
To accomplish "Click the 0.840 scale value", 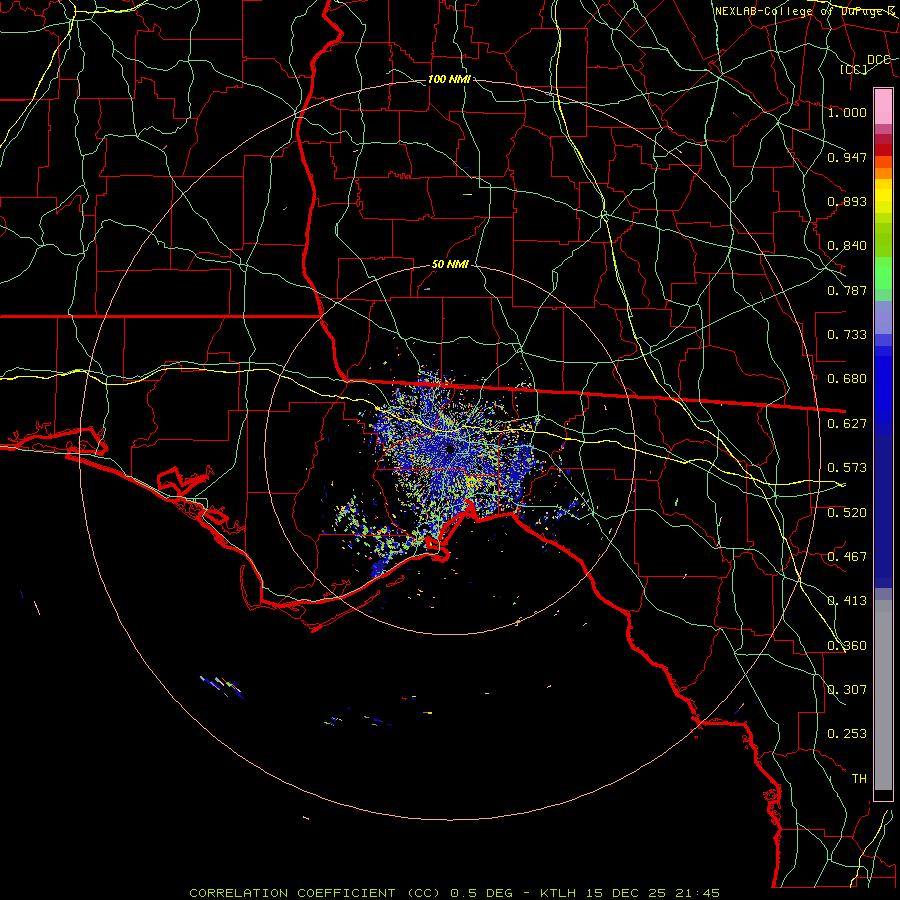I will [x=847, y=246].
